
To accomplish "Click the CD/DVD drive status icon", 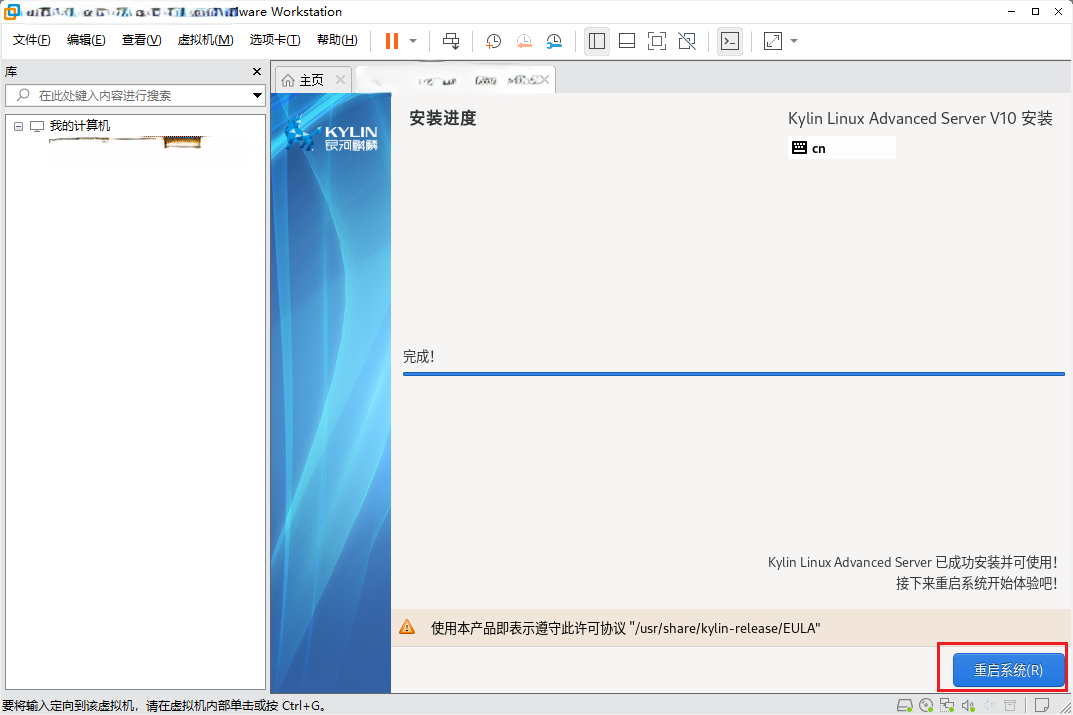I will (926, 705).
